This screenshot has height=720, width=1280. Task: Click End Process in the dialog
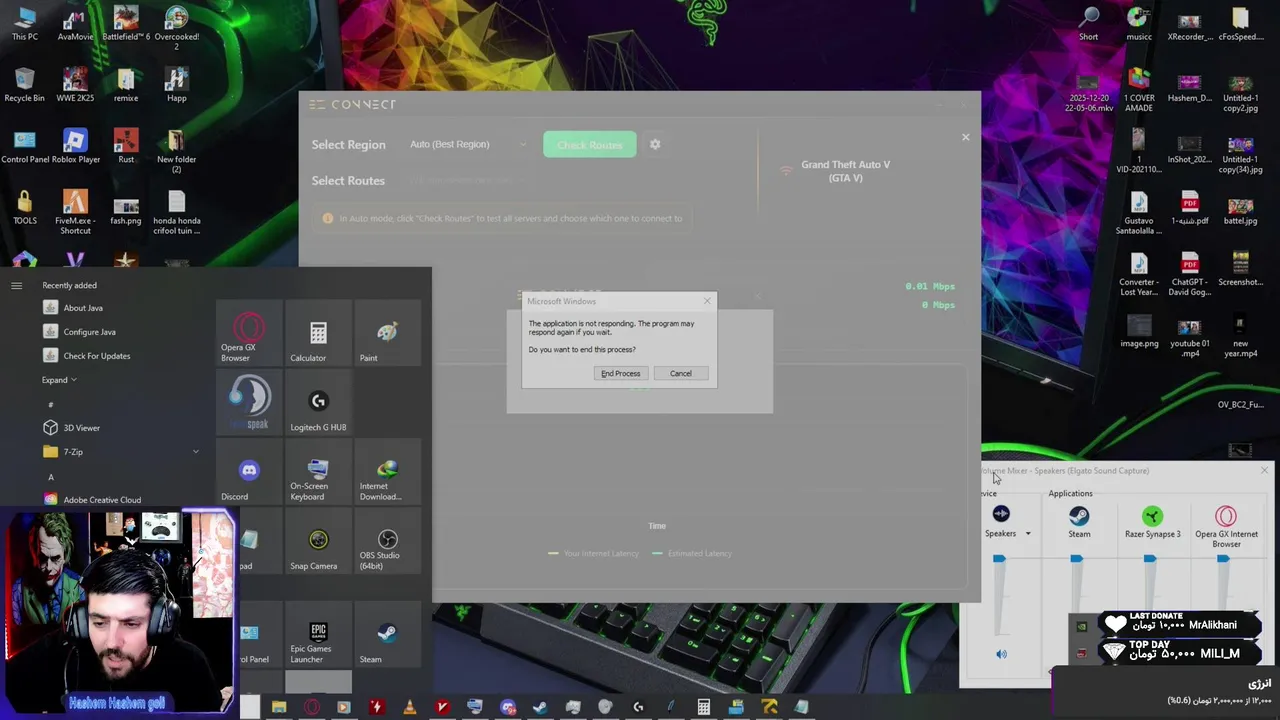(620, 373)
